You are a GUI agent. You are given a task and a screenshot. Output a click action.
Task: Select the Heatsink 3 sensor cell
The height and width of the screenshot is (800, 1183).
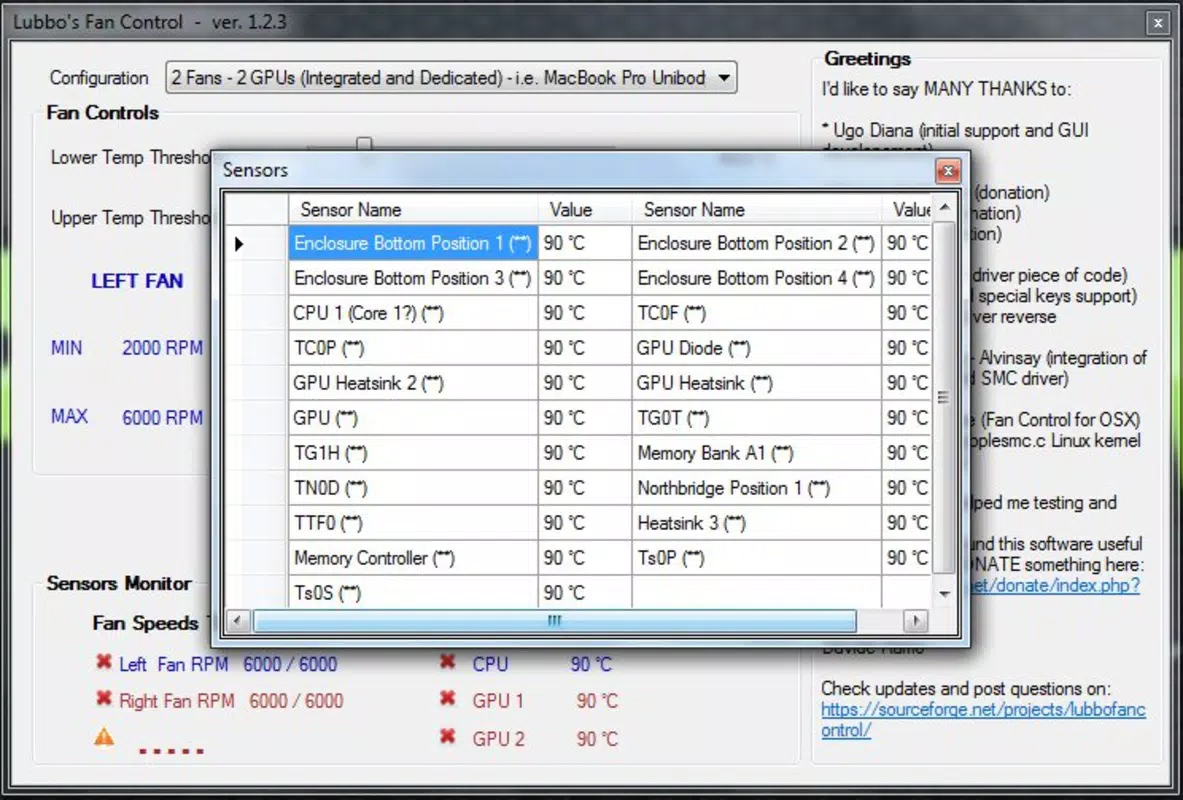click(756, 522)
